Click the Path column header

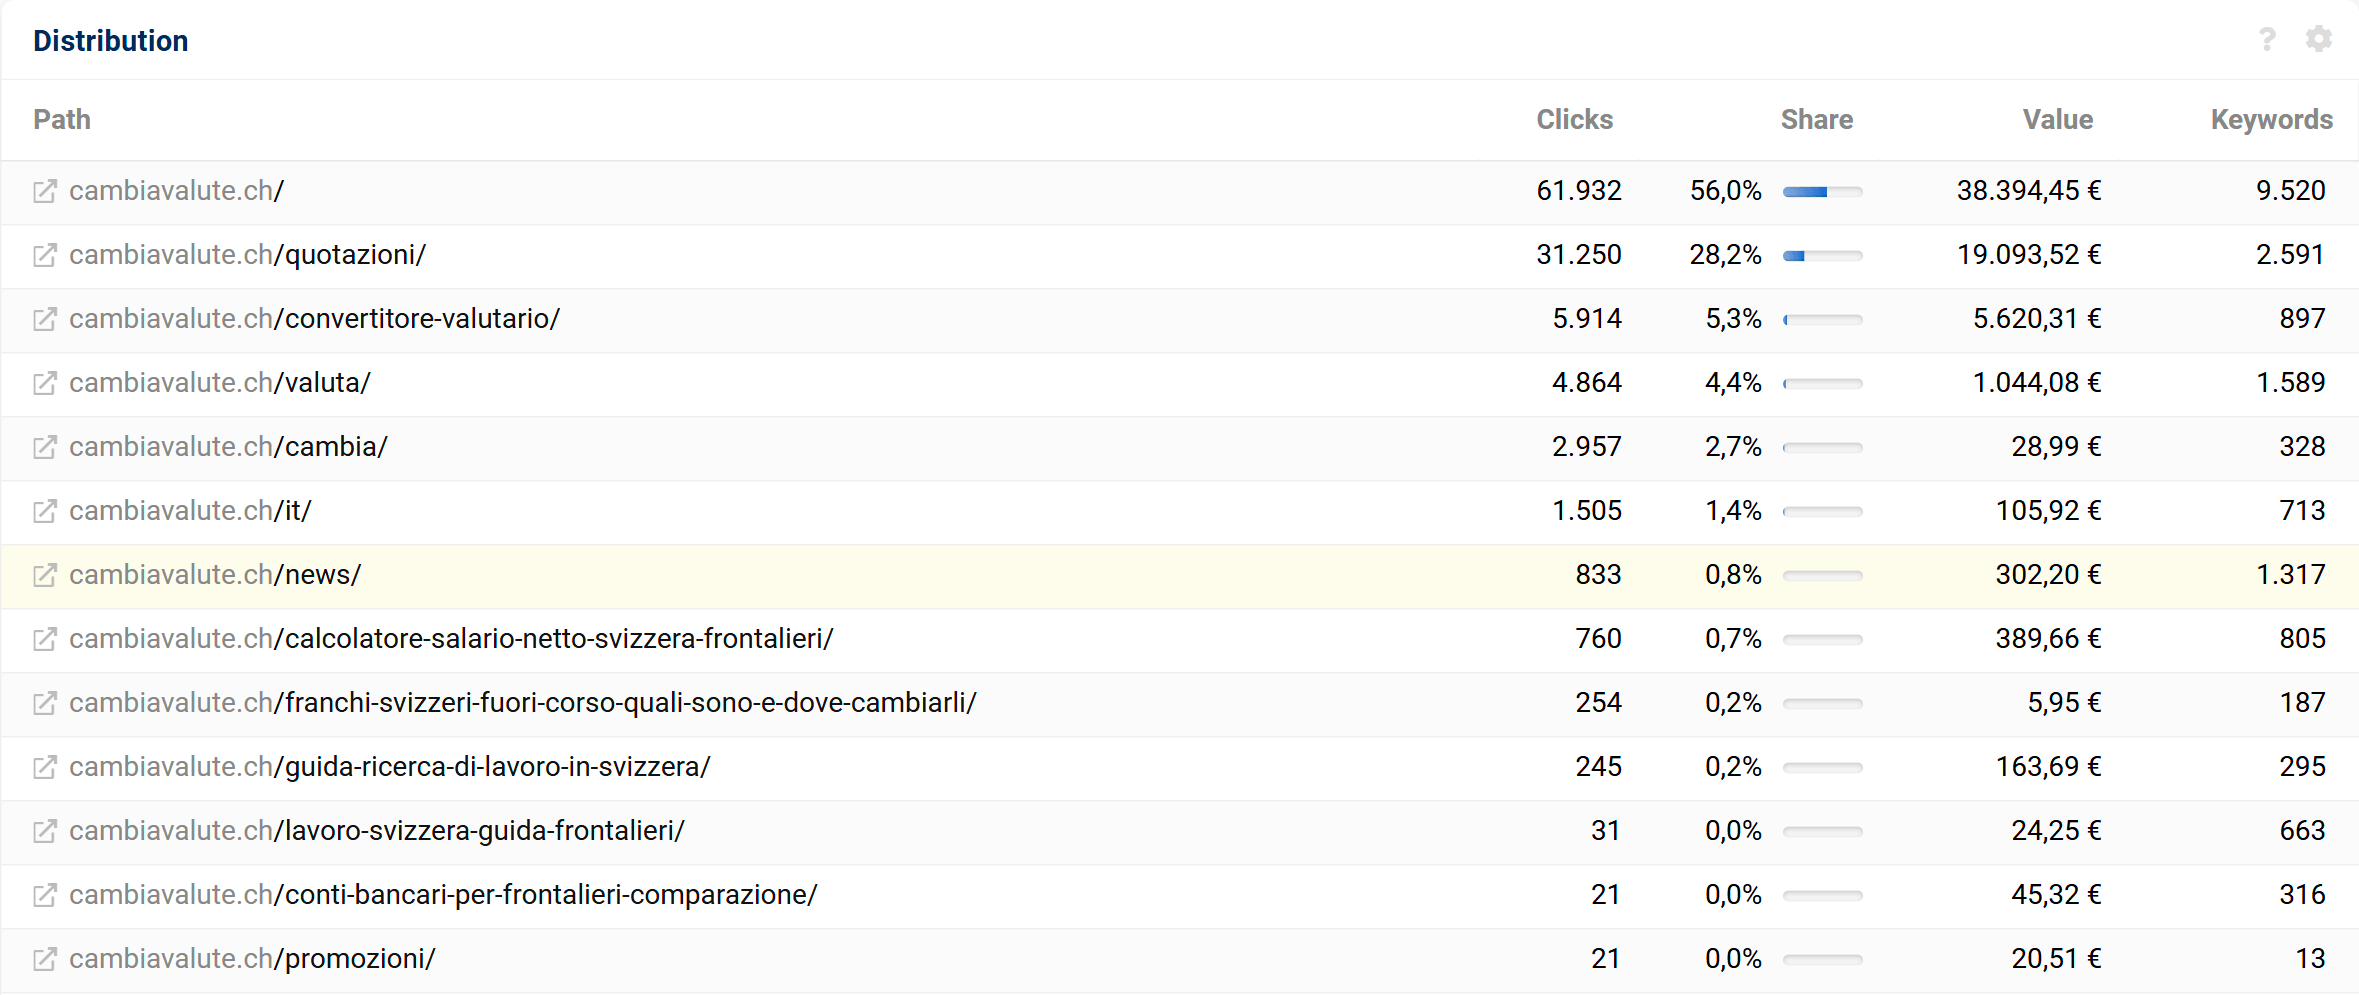[x=62, y=120]
